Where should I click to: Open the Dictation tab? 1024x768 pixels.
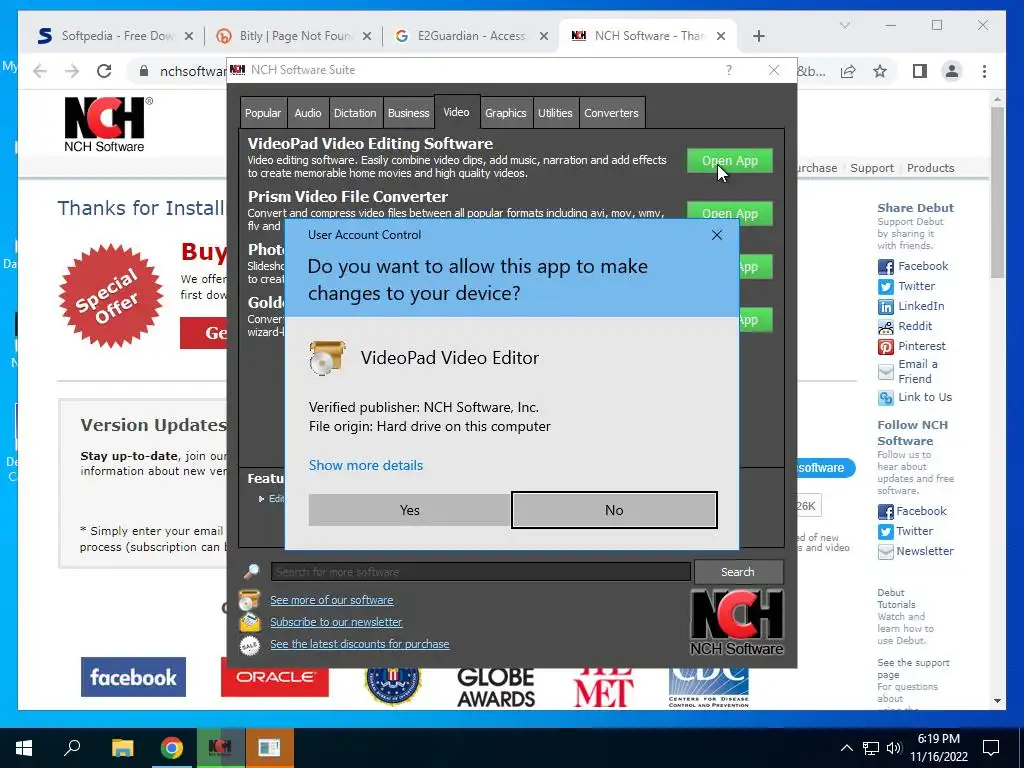355,113
